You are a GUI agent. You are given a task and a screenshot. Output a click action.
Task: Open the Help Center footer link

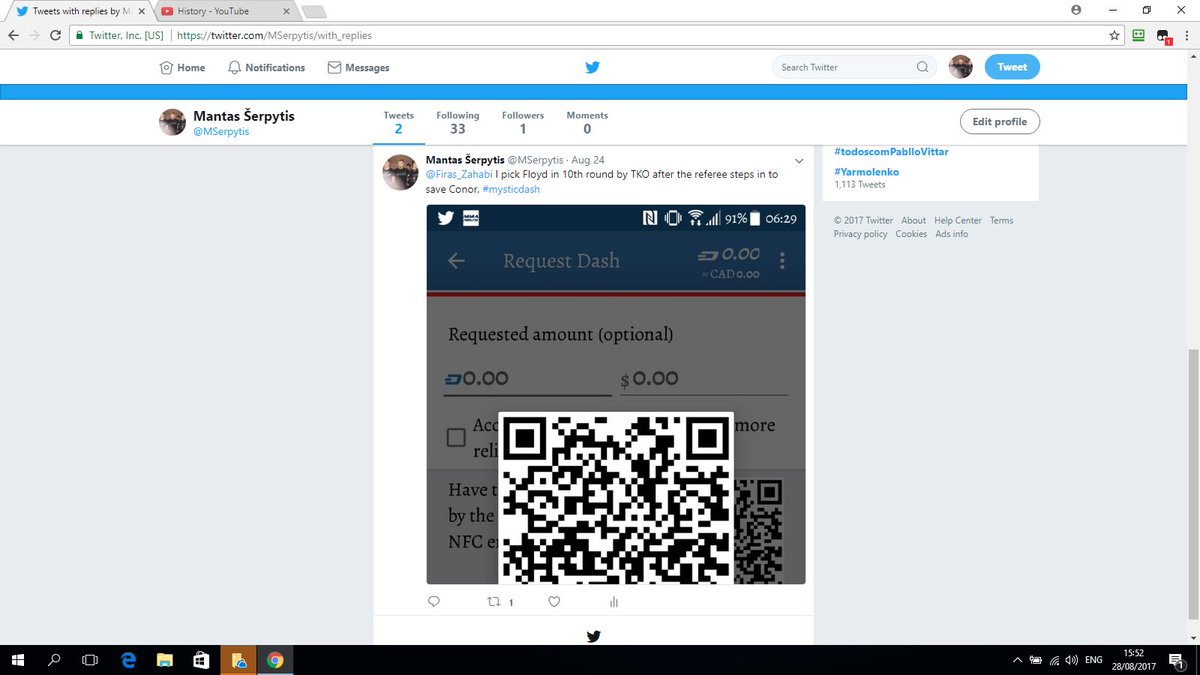click(x=958, y=220)
